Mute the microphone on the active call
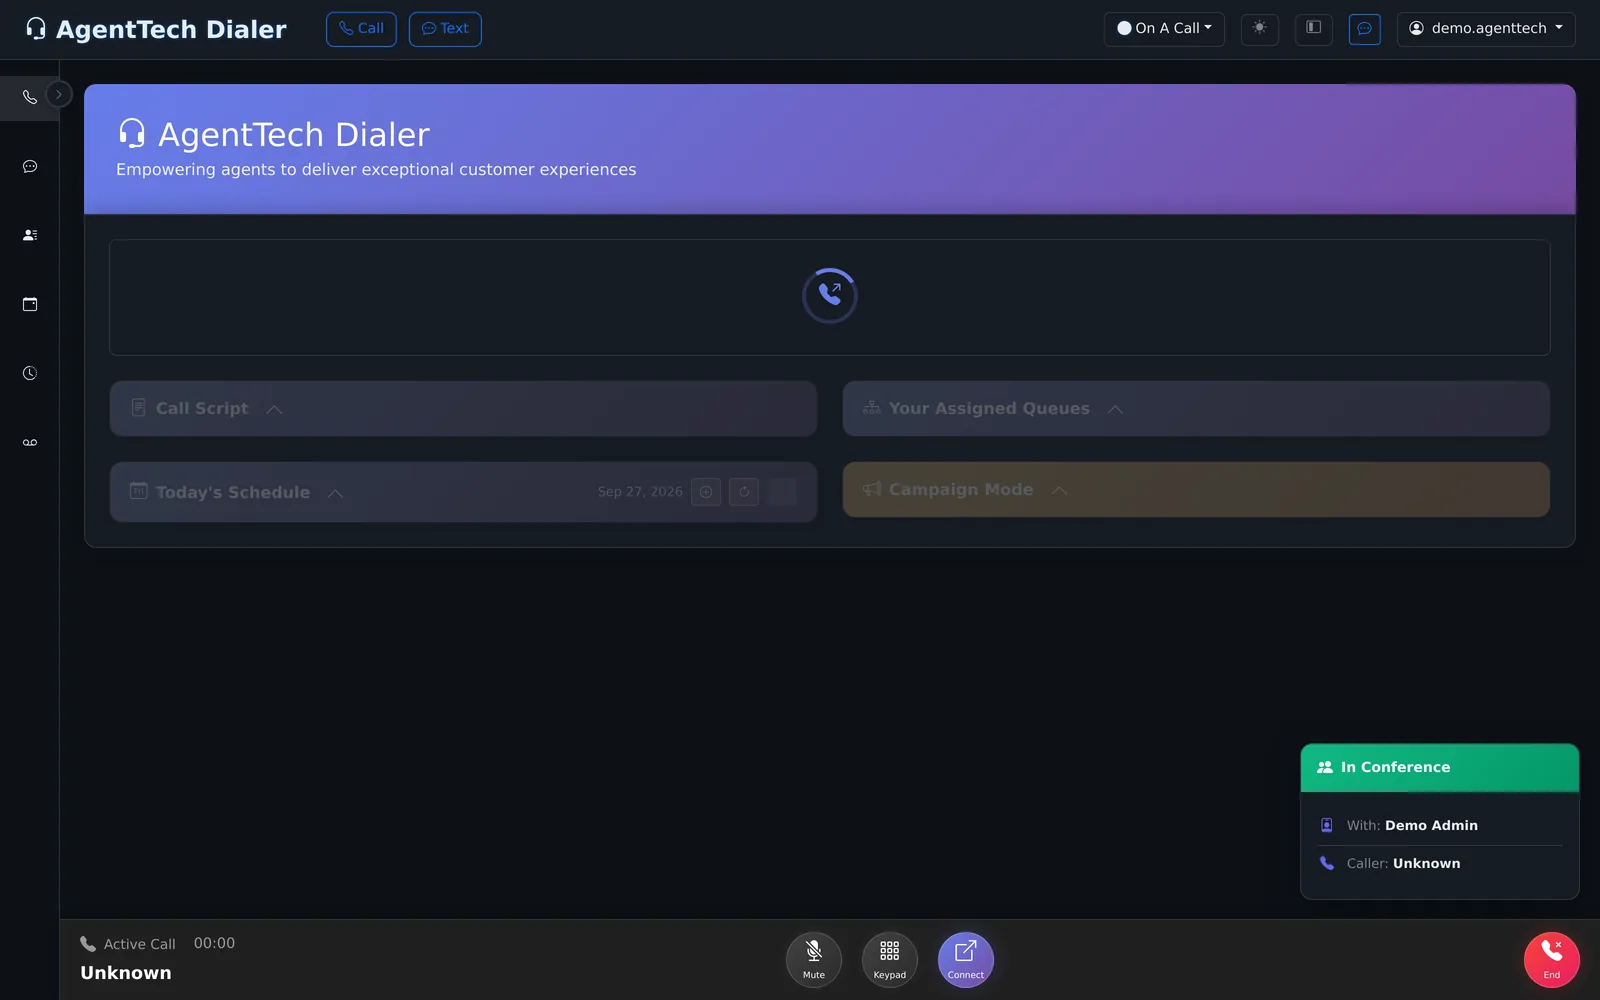This screenshot has height=1000, width=1600. pyautogui.click(x=814, y=960)
